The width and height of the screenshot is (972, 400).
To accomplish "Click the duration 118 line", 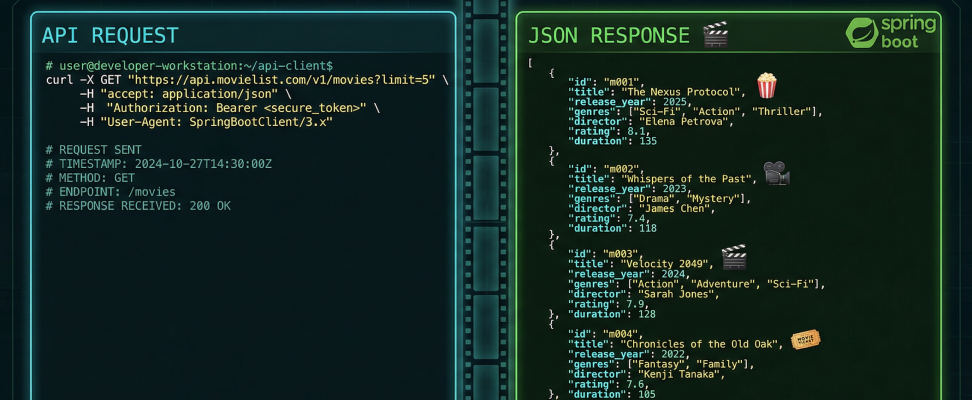I will point(612,228).
